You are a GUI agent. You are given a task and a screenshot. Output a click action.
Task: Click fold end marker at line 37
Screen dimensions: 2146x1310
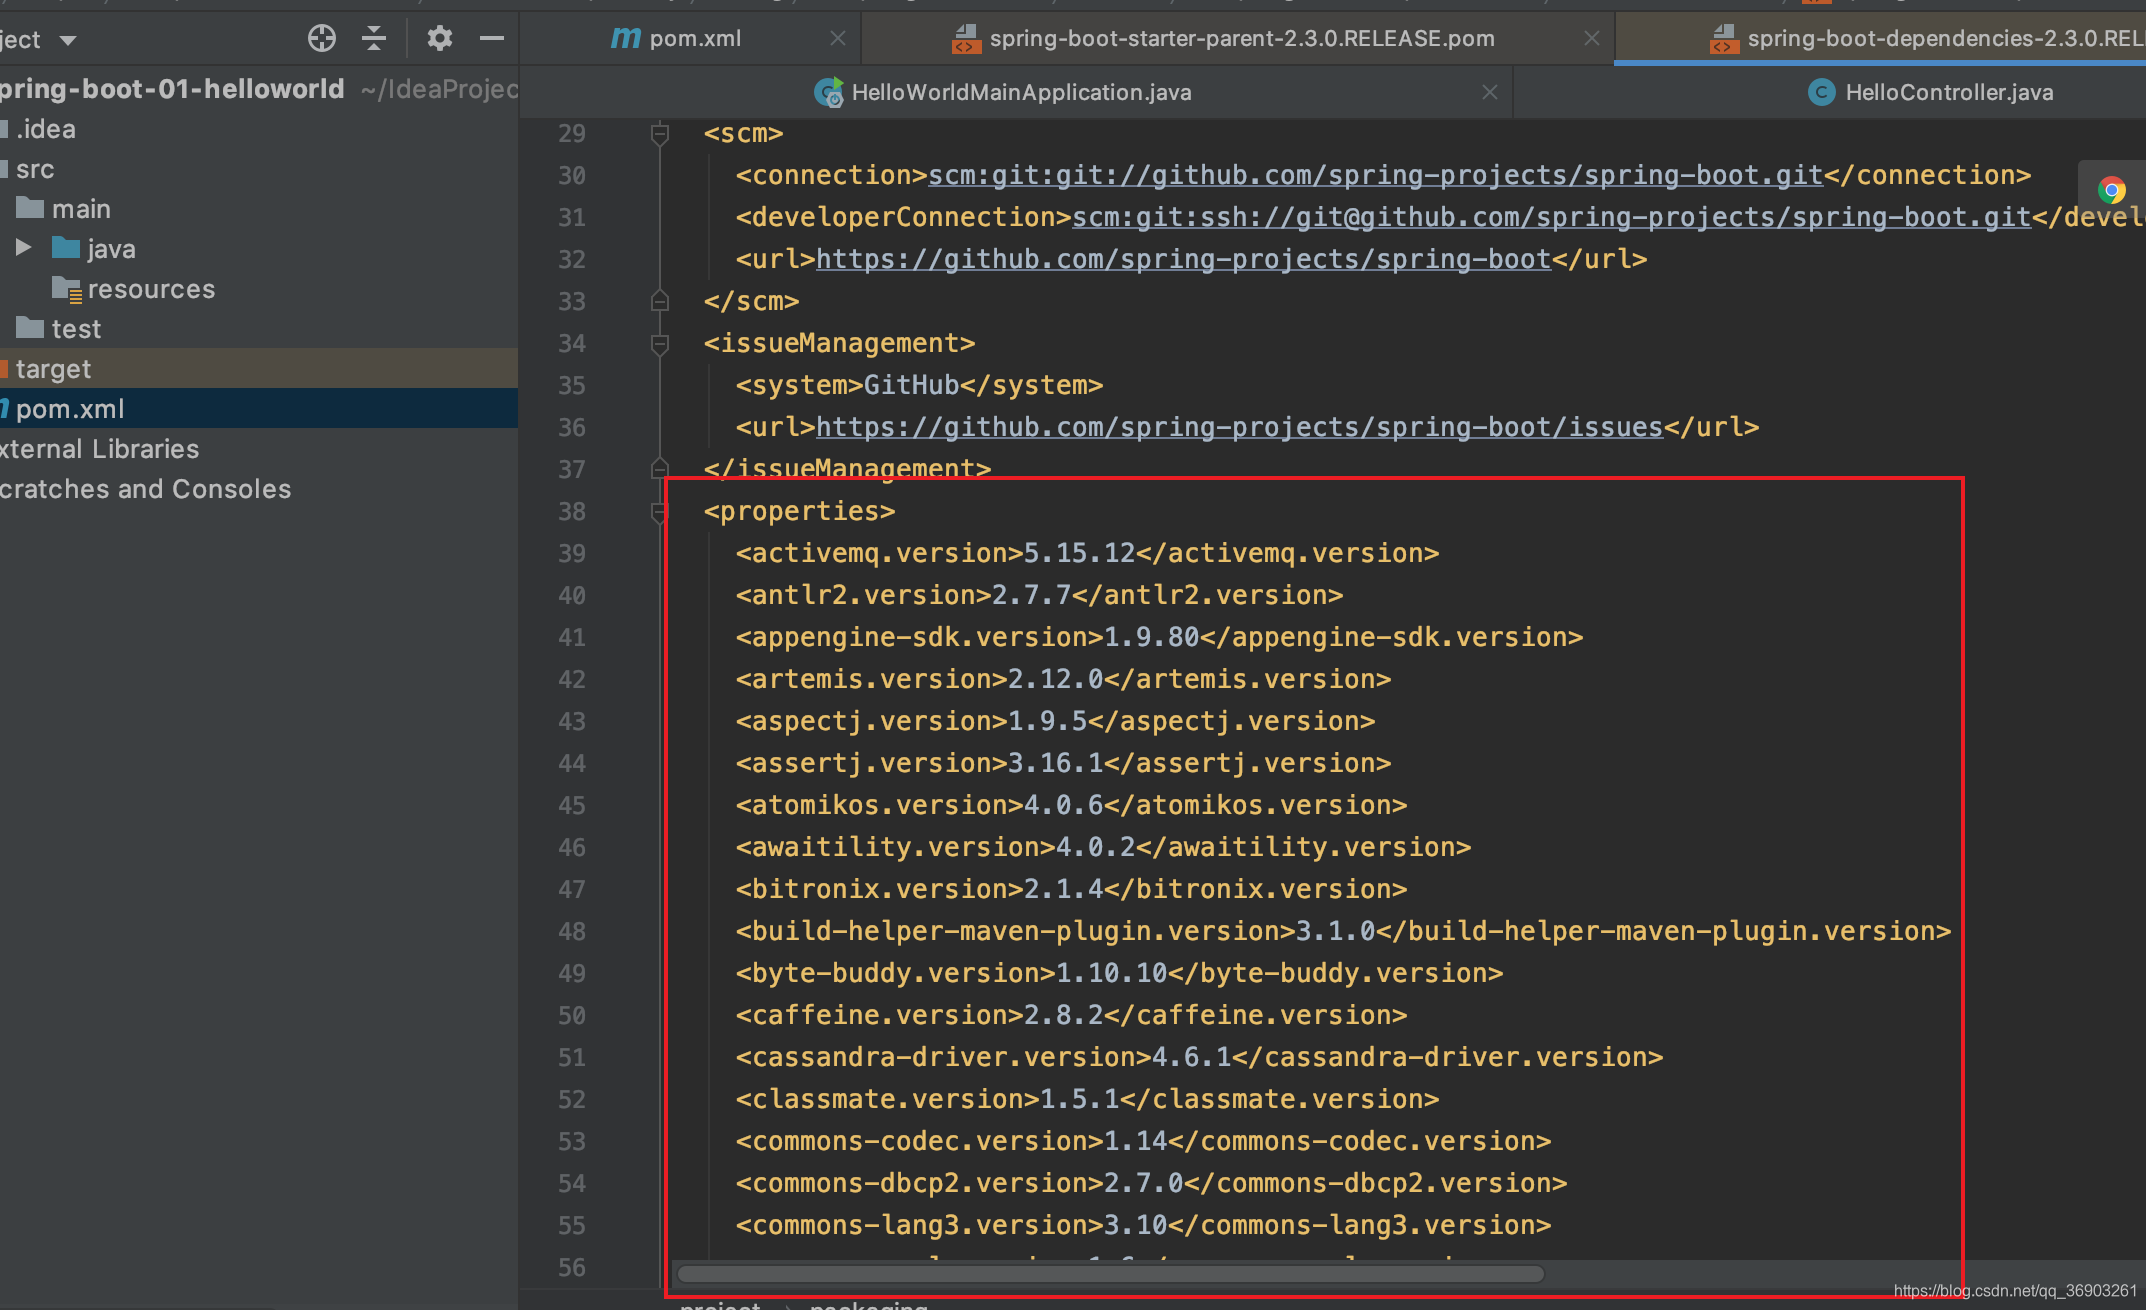(x=660, y=467)
